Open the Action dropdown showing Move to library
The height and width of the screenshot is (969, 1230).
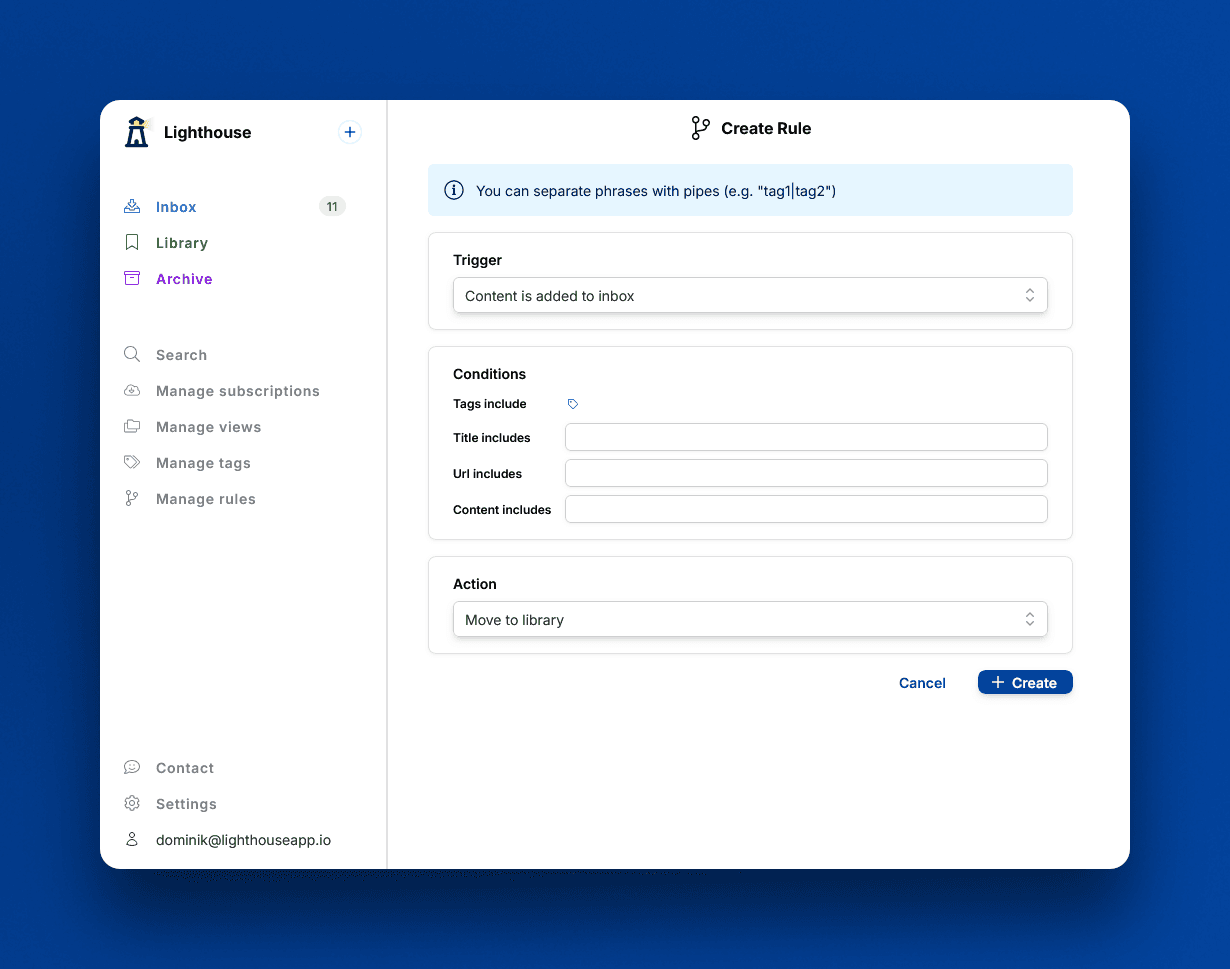[x=750, y=620]
